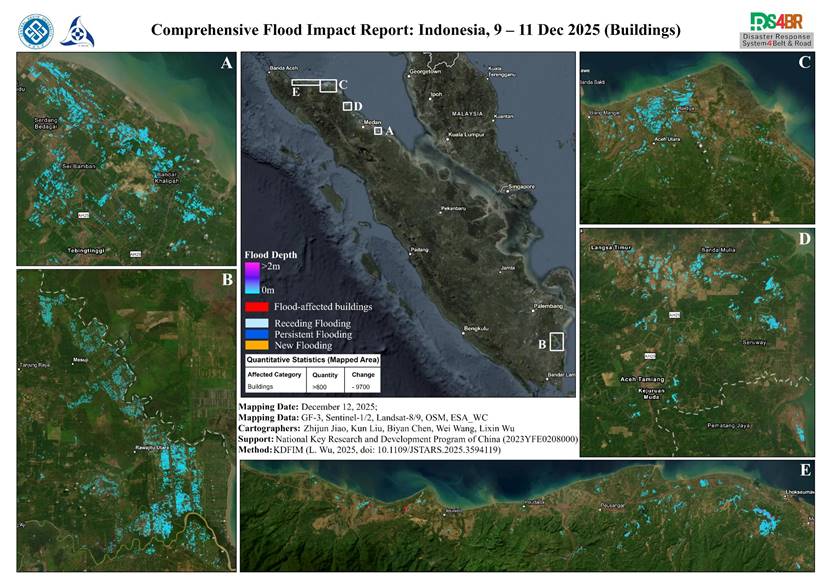831x583 pixels.
Task: Select the white box marker C on overview map
Action: 327,85
